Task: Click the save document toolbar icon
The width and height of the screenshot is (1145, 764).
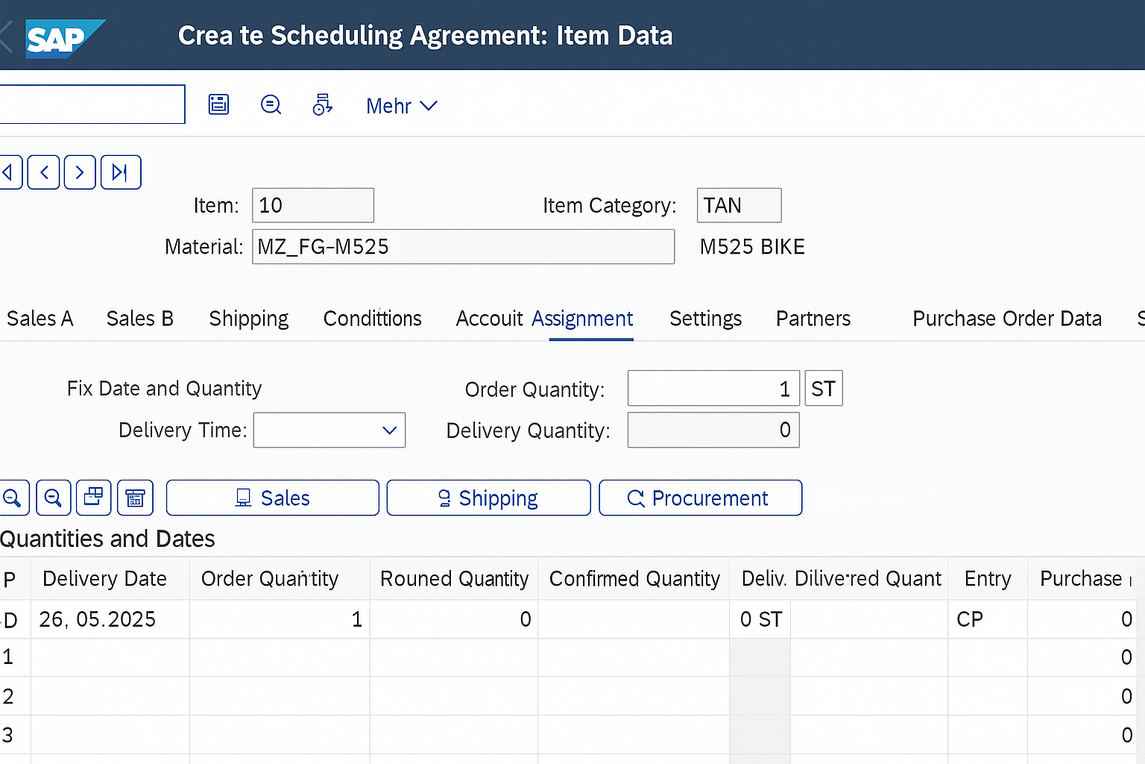Action: click(x=218, y=104)
